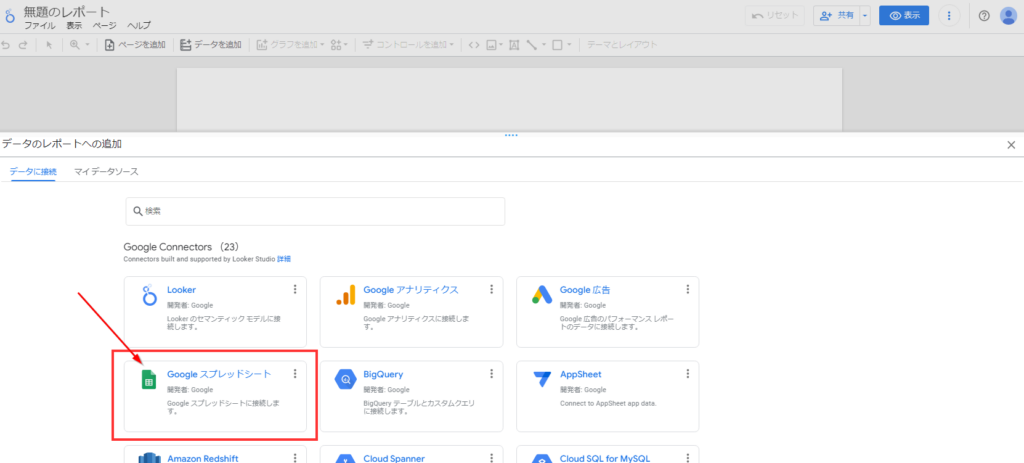Click the Google Connectors (23) heading
Image resolution: width=1024 pixels, height=463 pixels.
point(181,247)
